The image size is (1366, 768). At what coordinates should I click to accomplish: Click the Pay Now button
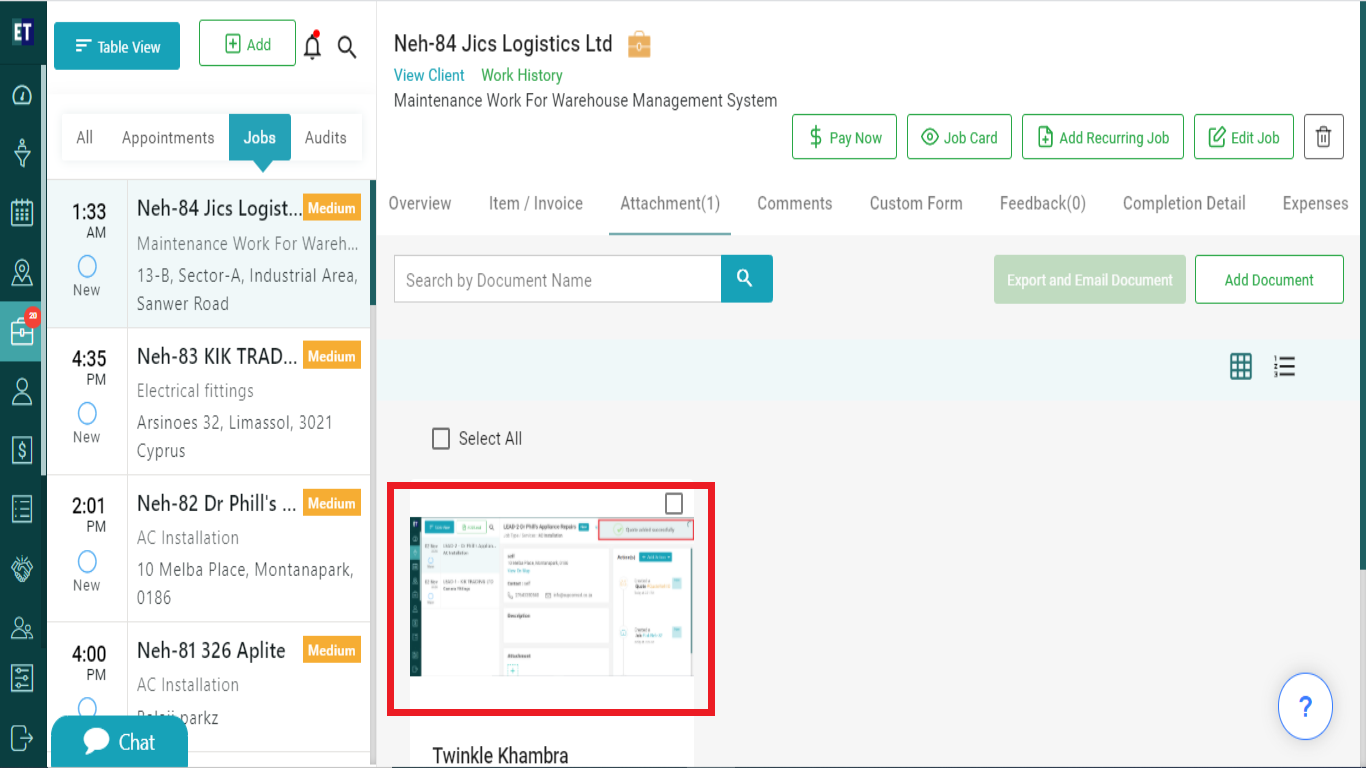[845, 137]
